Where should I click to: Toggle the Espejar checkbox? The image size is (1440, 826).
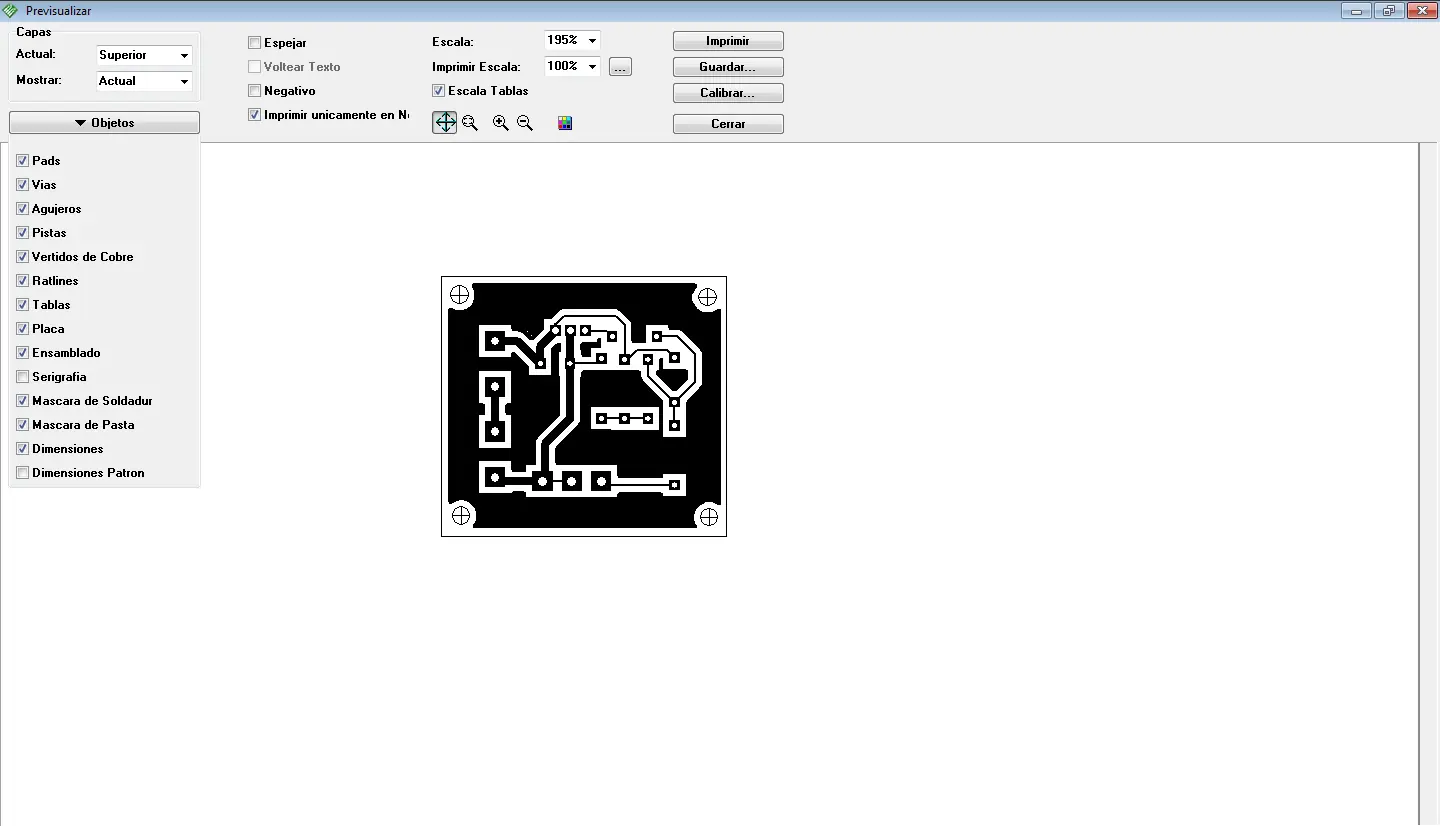[255, 43]
